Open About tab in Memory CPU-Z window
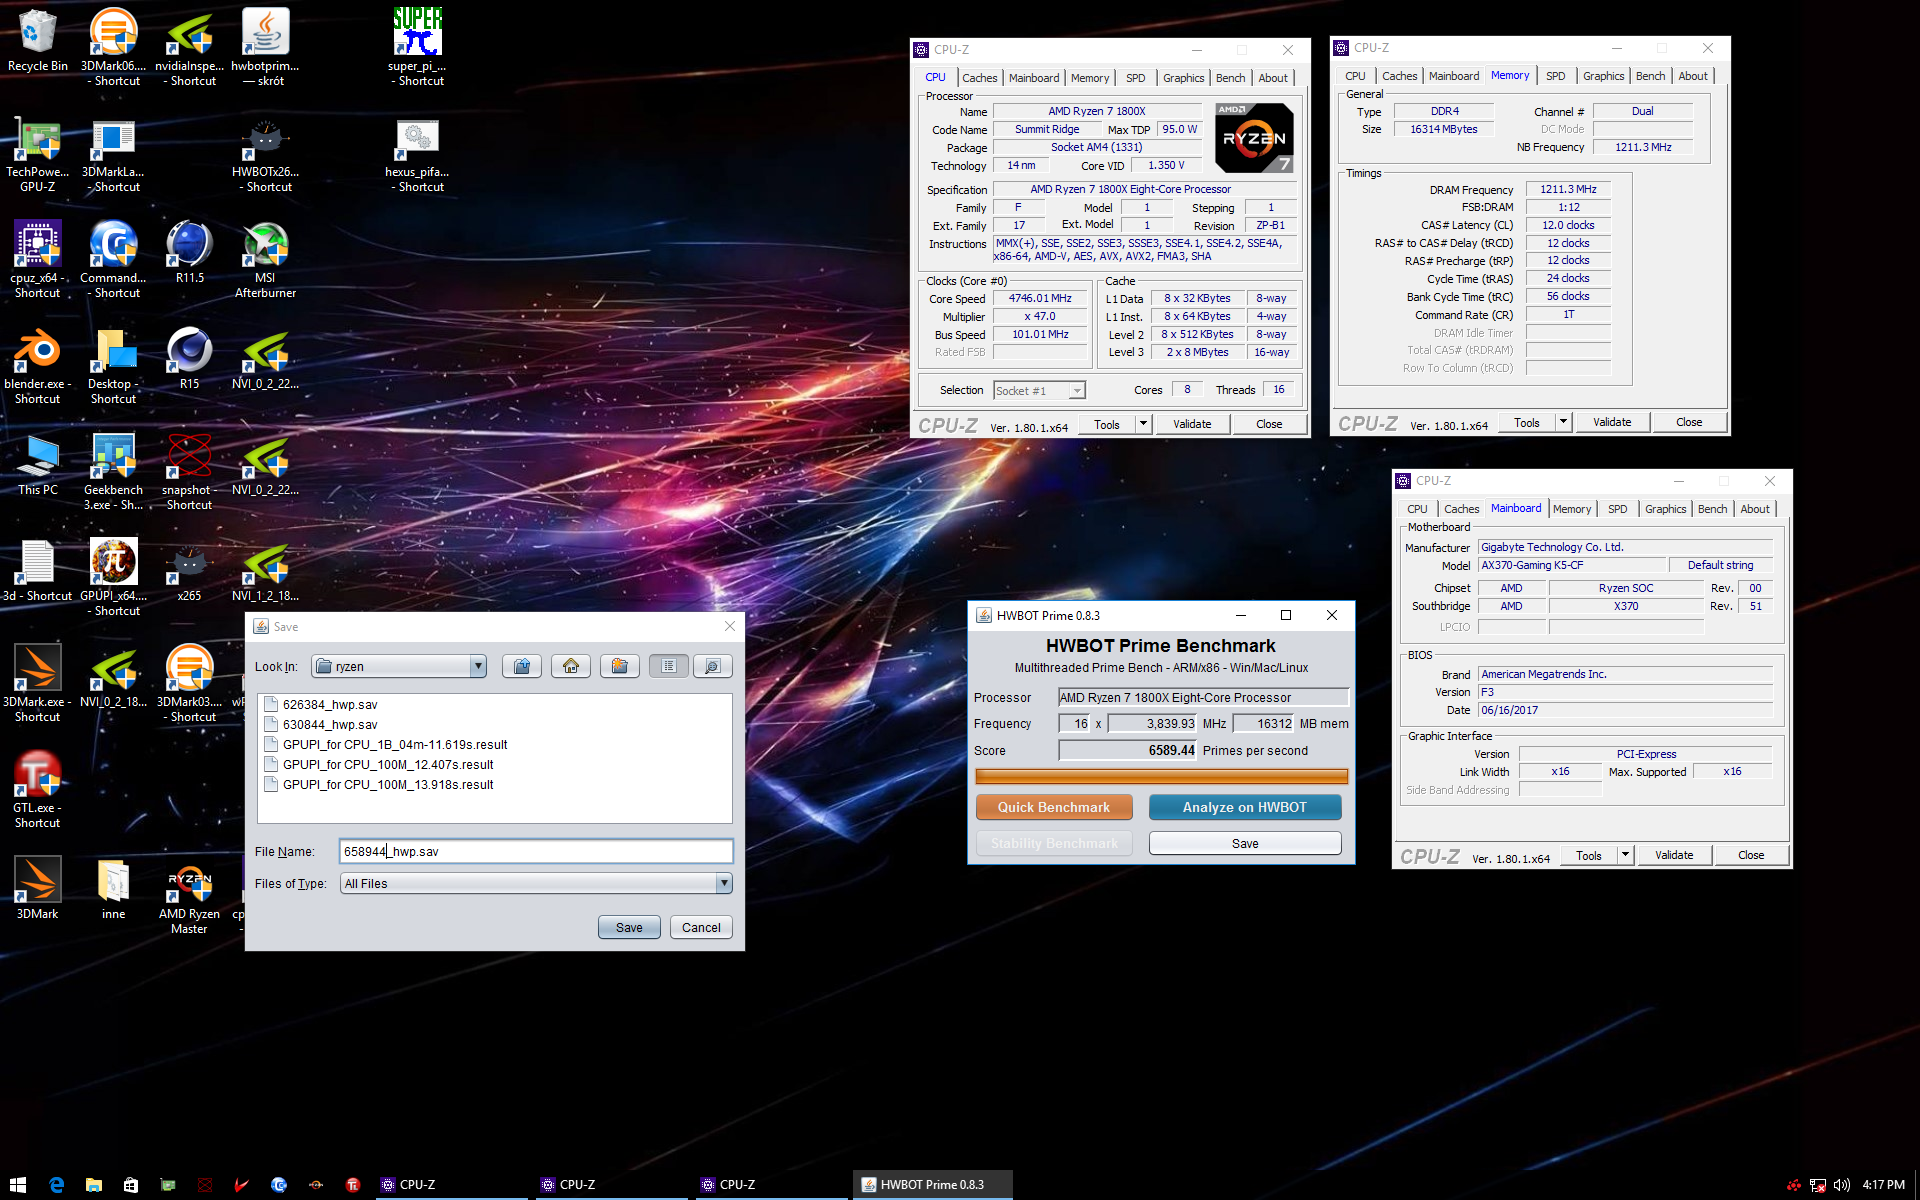This screenshot has width=1920, height=1200. [x=1692, y=75]
